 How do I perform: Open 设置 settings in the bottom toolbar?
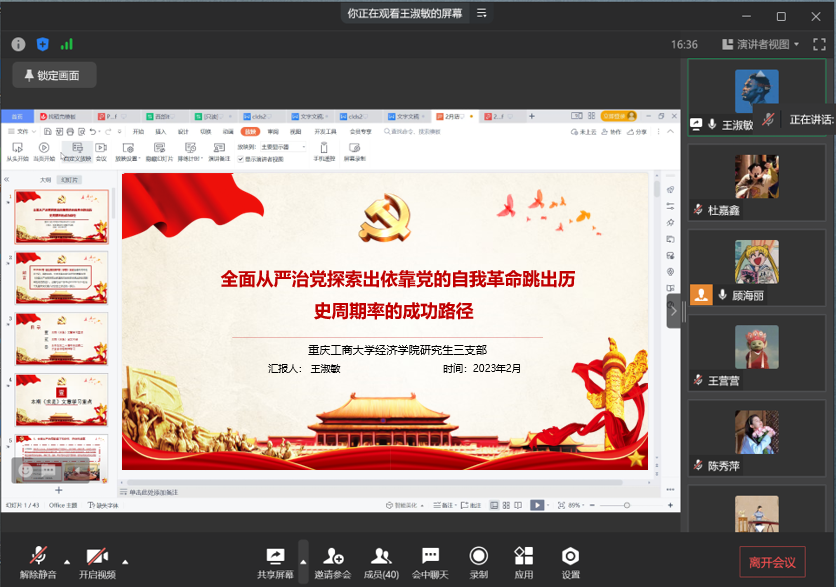click(x=570, y=561)
